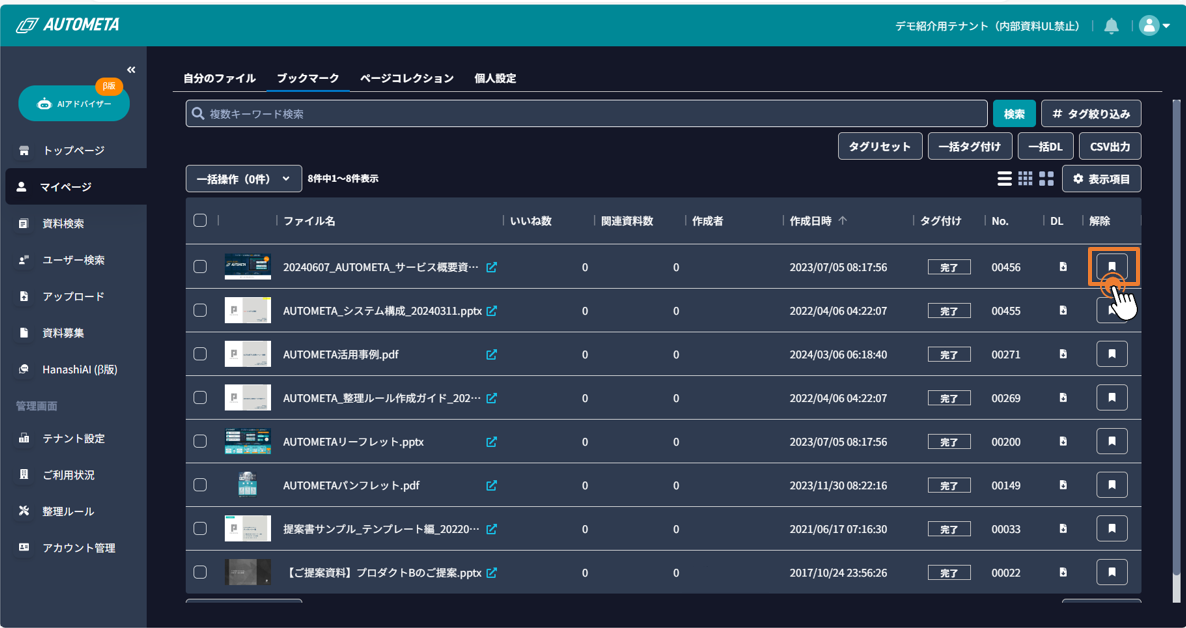The height and width of the screenshot is (628, 1186).
Task: Check the box for AUTOMETA_整理ルール作成ガイド row
Action: coord(200,397)
